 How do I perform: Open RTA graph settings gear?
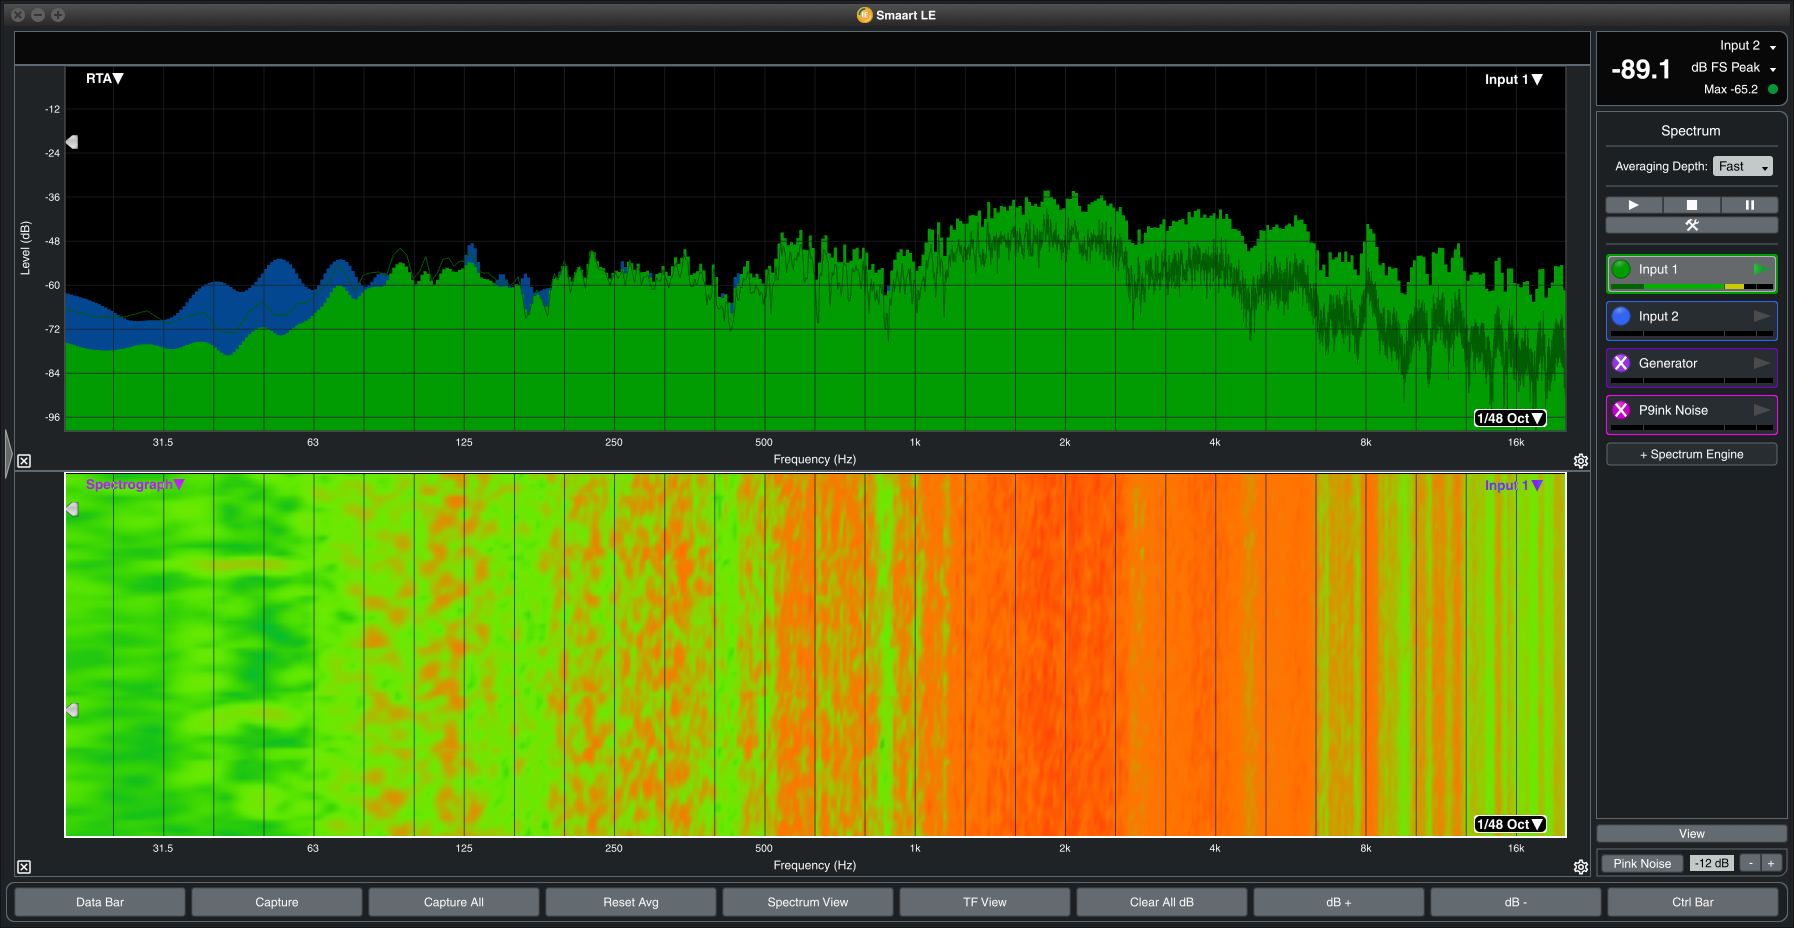point(1581,461)
